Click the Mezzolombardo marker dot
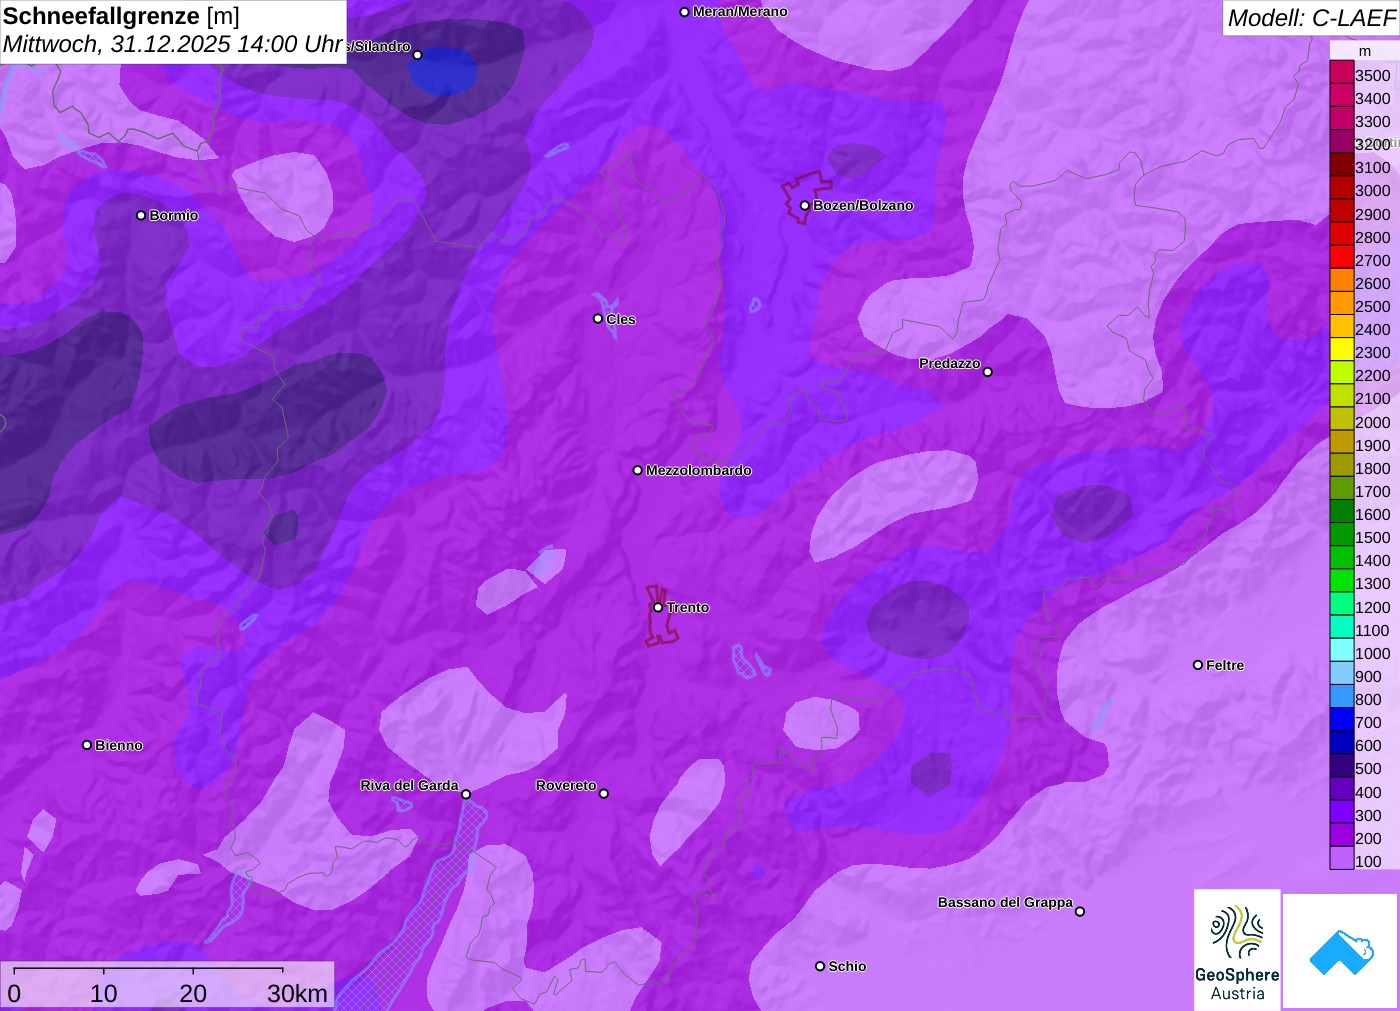This screenshot has width=1400, height=1011. tap(638, 470)
